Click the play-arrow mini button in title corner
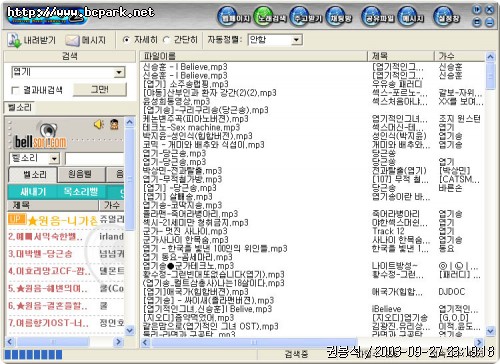 pos(477,10)
